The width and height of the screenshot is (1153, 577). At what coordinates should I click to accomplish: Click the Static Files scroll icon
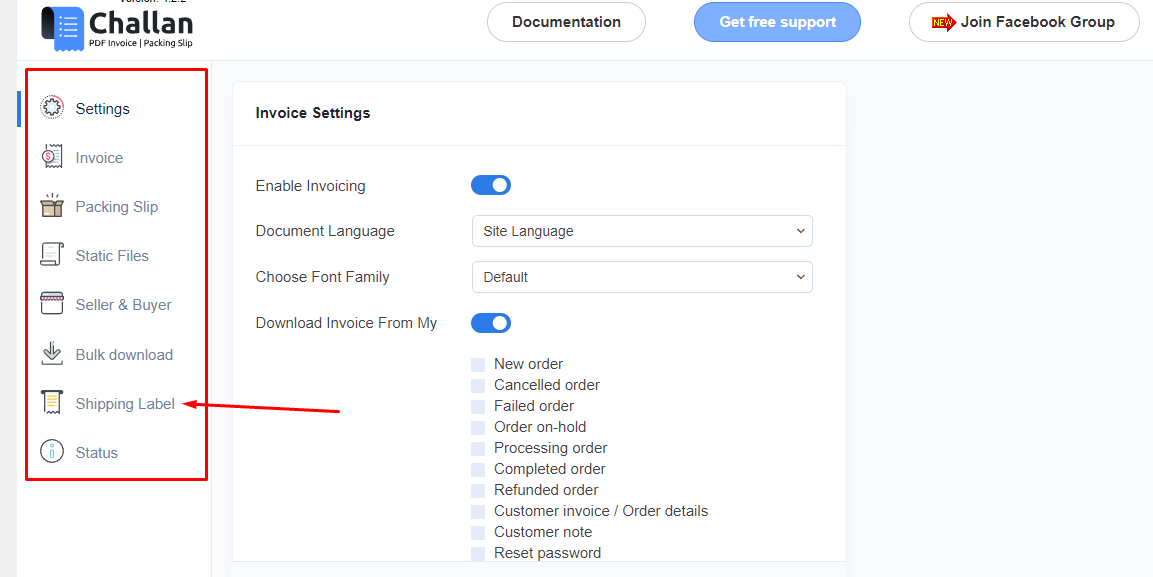[53, 255]
